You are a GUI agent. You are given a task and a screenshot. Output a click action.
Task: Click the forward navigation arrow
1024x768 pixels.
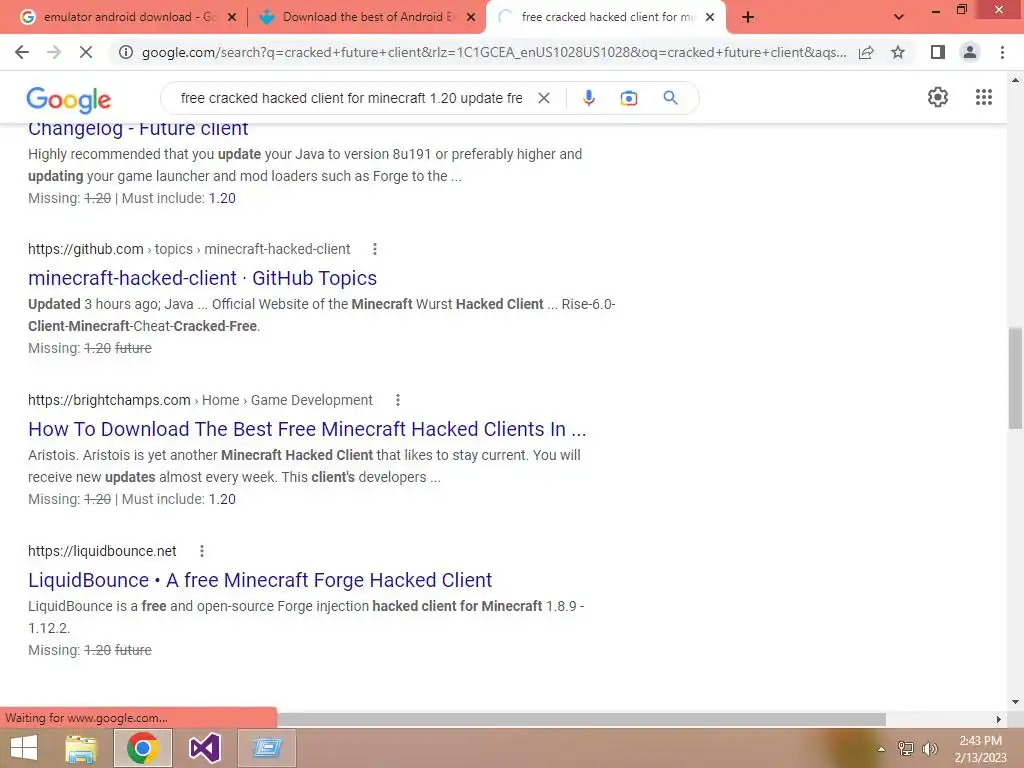54,52
